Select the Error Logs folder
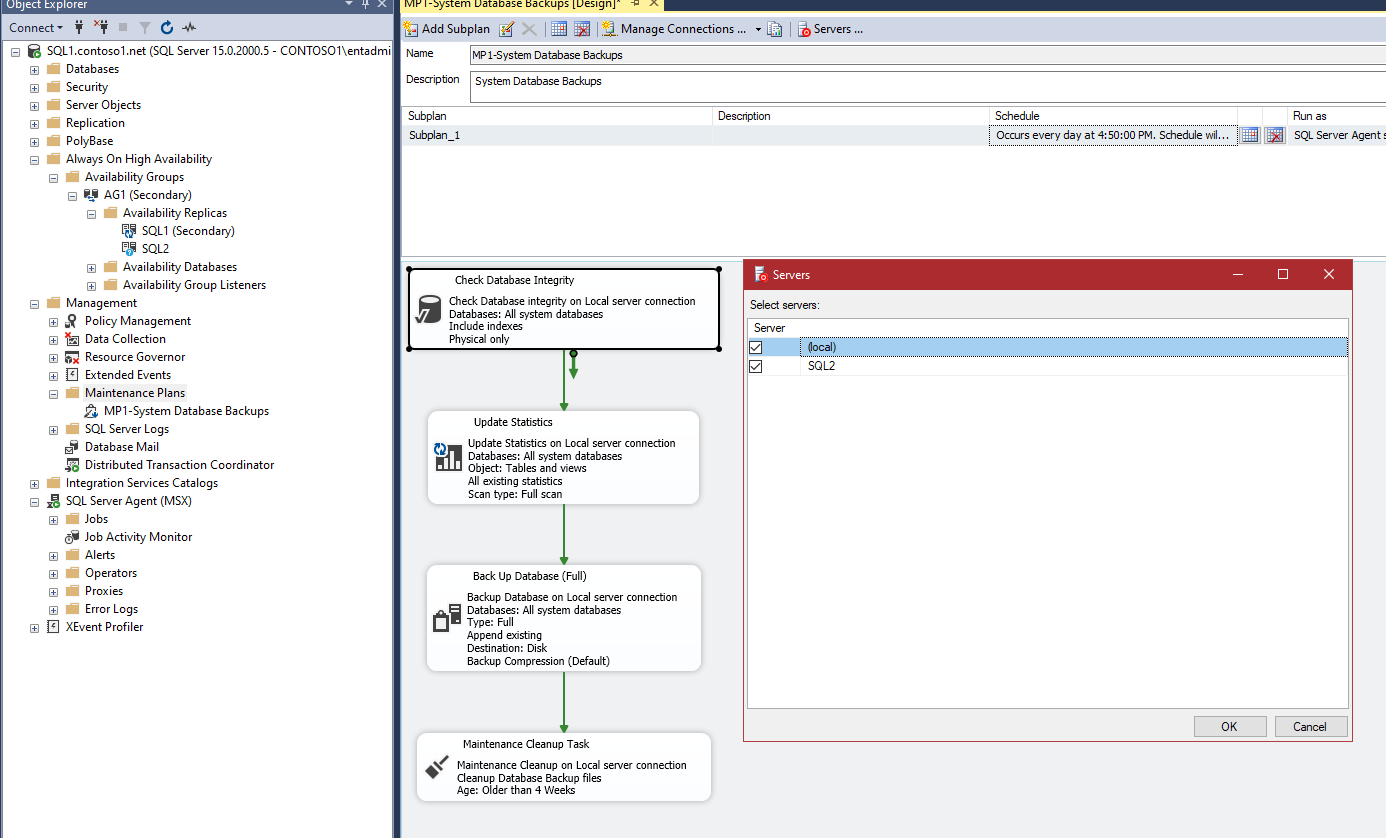The height and width of the screenshot is (838, 1386). pyautogui.click(x=111, y=609)
